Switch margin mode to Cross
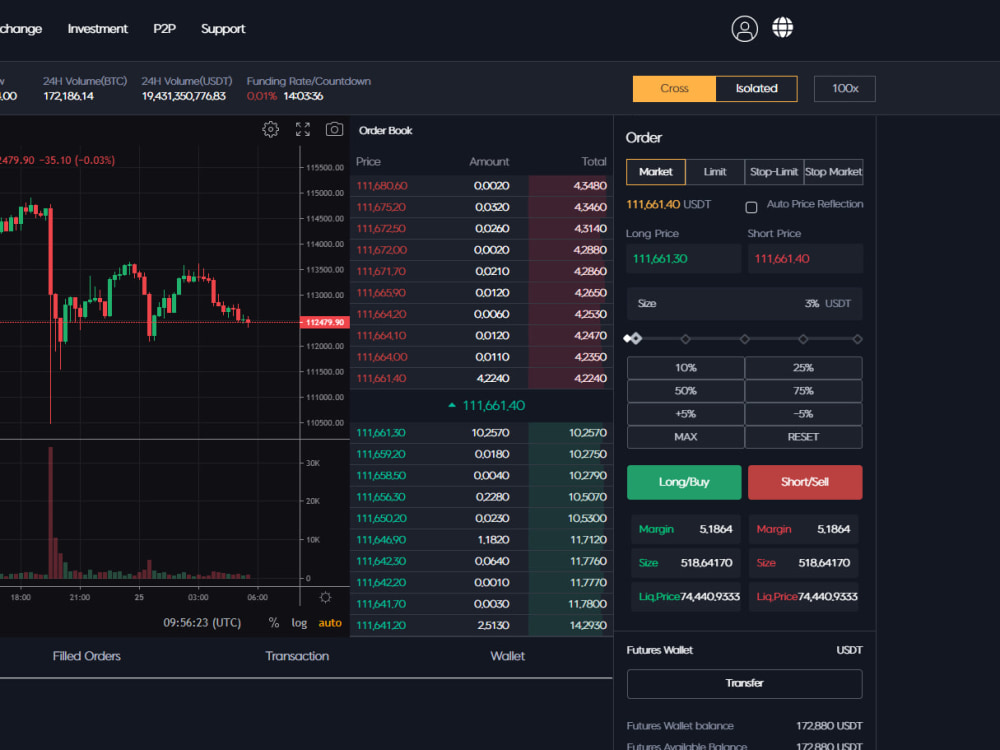The width and height of the screenshot is (1000, 750). (674, 89)
